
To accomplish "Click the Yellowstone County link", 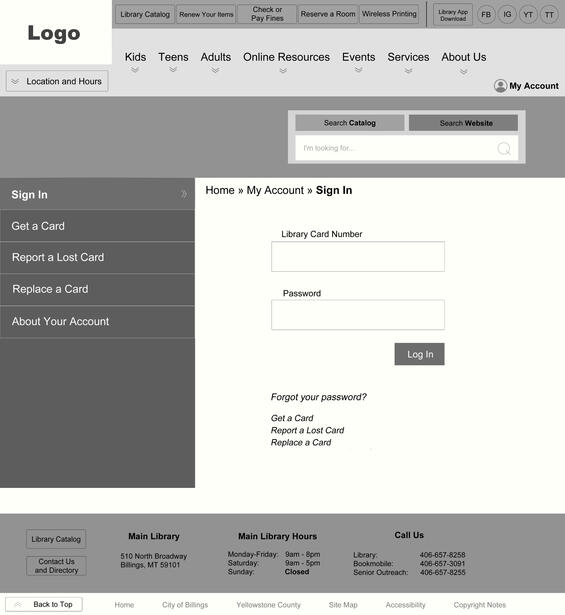I will click(x=268, y=605).
